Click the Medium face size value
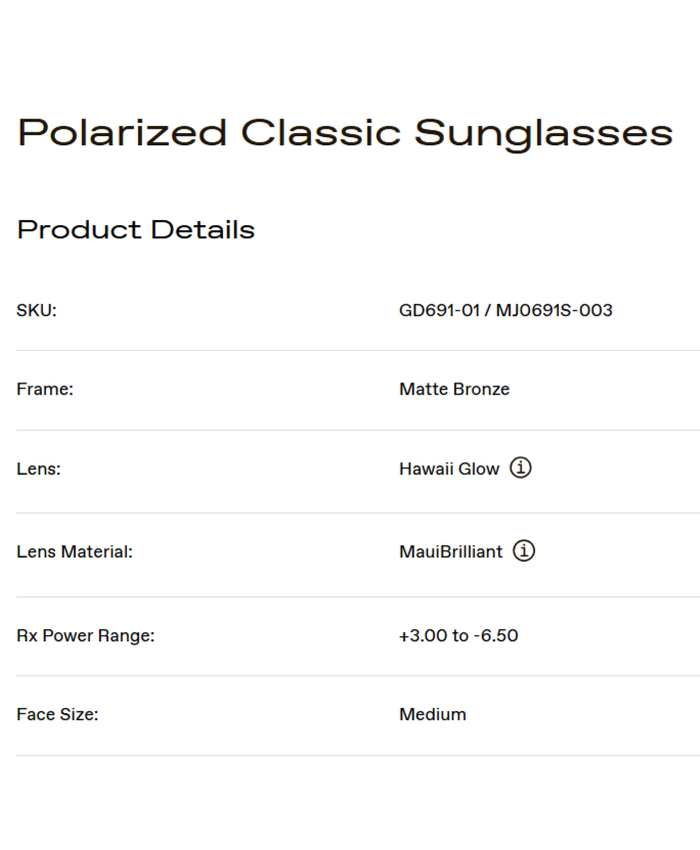700x850 pixels. (433, 715)
